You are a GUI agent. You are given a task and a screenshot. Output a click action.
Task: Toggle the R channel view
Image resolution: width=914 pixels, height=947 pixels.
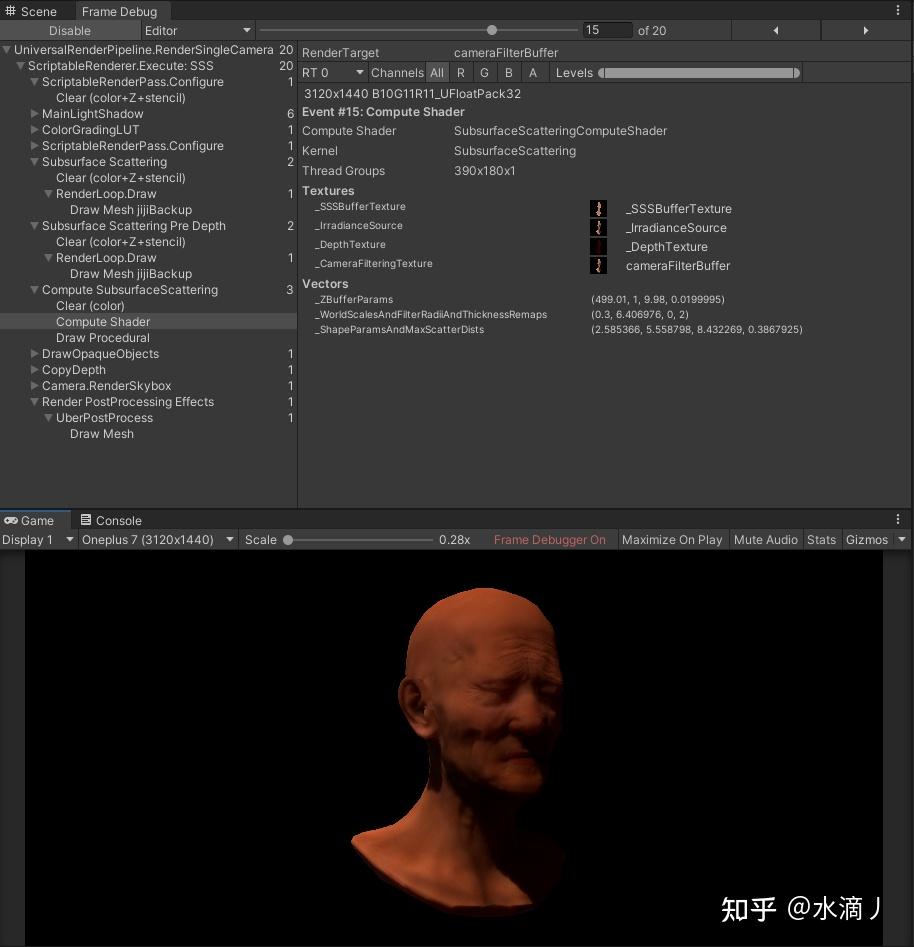461,73
